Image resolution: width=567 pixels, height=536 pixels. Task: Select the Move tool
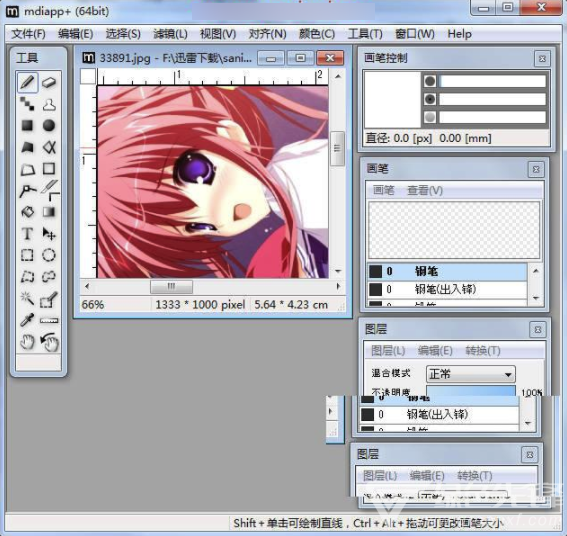click(49, 234)
